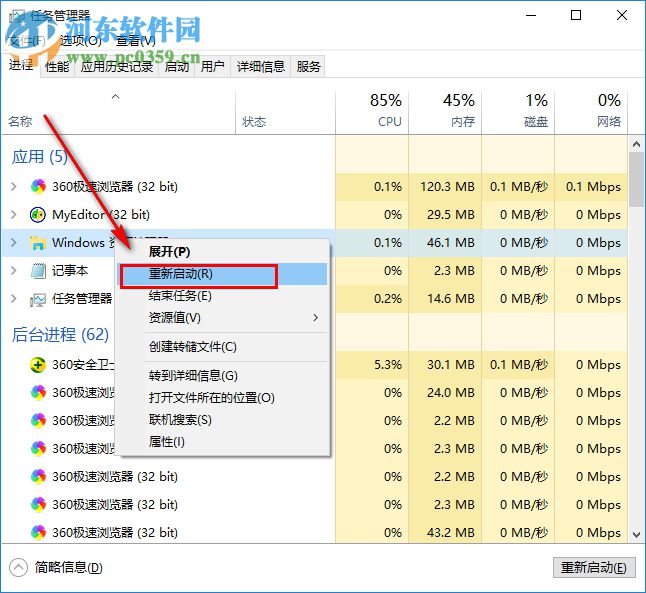Sort by the 1% 磁盘 column header
Screen dimensions: 646x593
[518, 113]
